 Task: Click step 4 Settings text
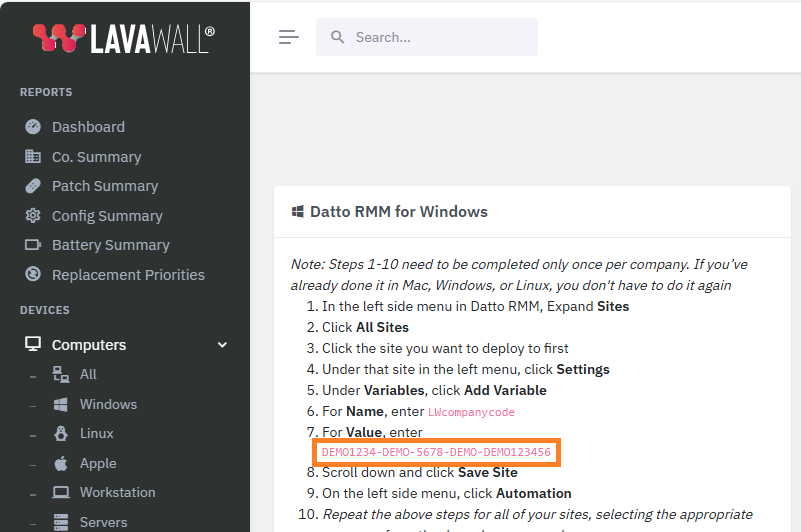click(583, 369)
